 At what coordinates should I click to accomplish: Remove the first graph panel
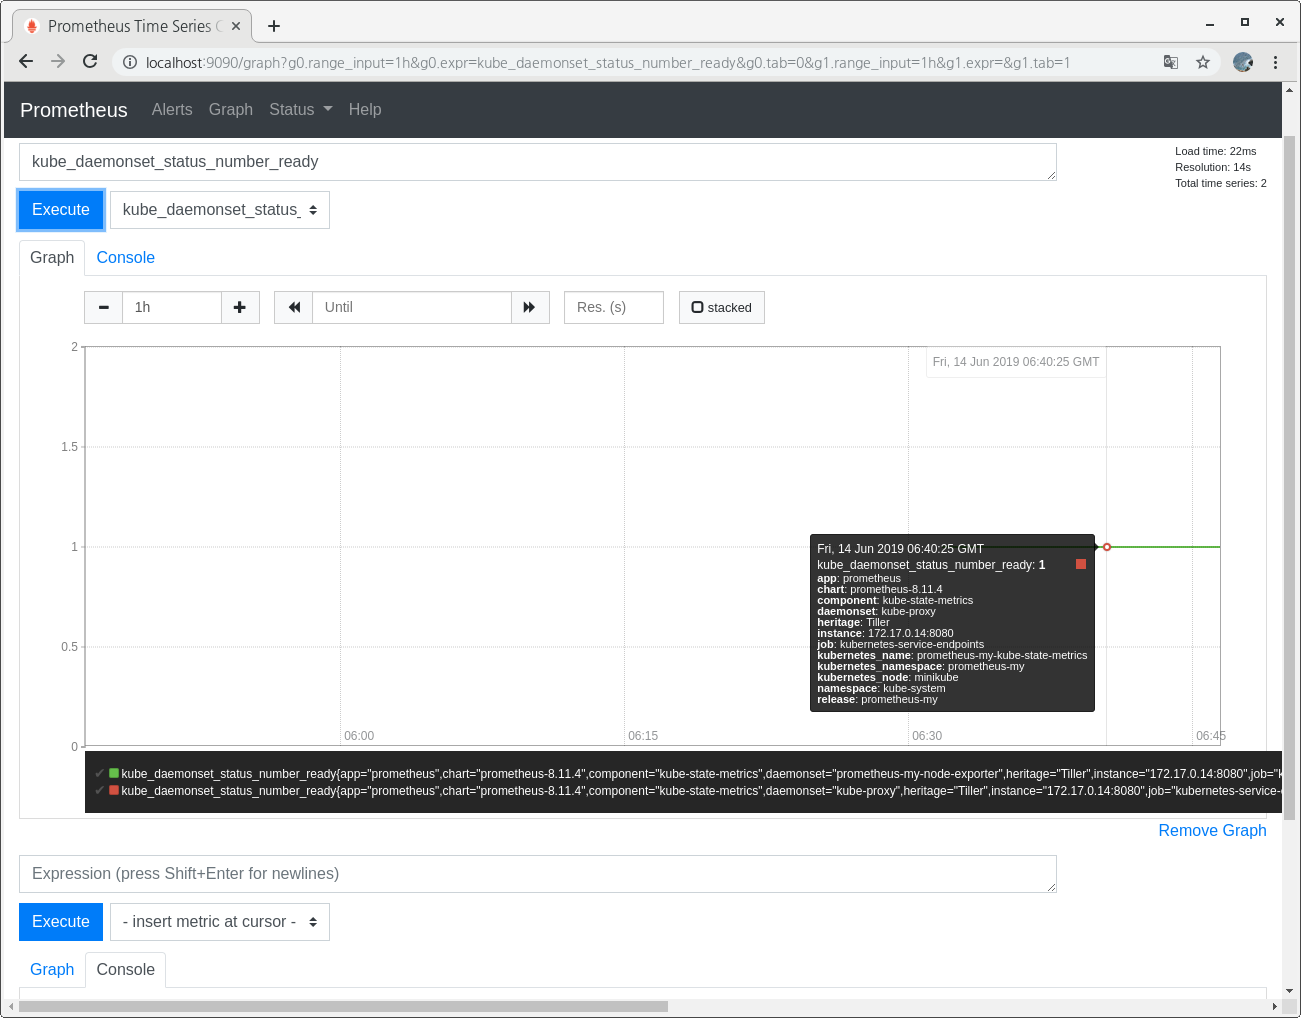(x=1212, y=831)
